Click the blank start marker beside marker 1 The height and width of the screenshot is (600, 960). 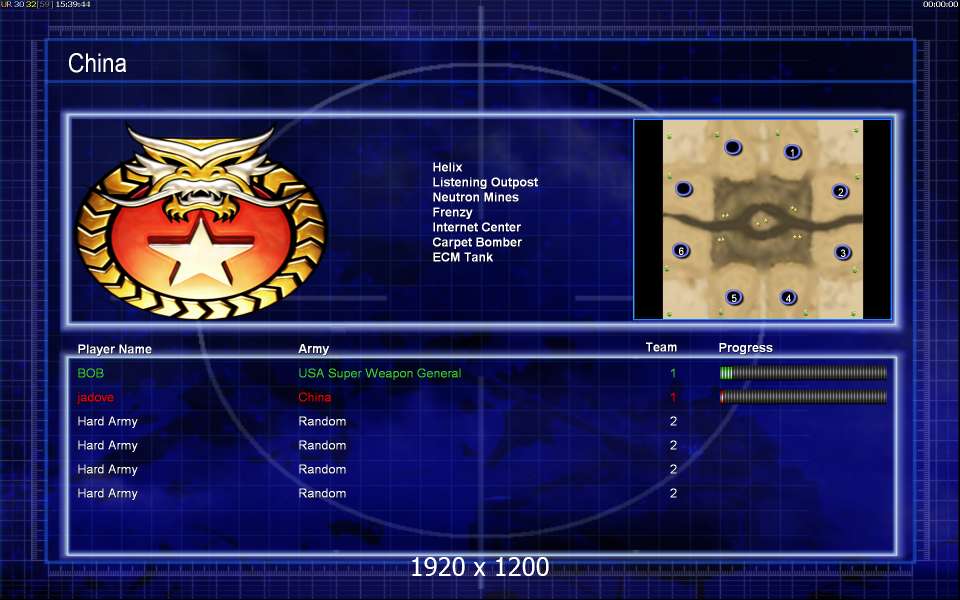point(733,147)
